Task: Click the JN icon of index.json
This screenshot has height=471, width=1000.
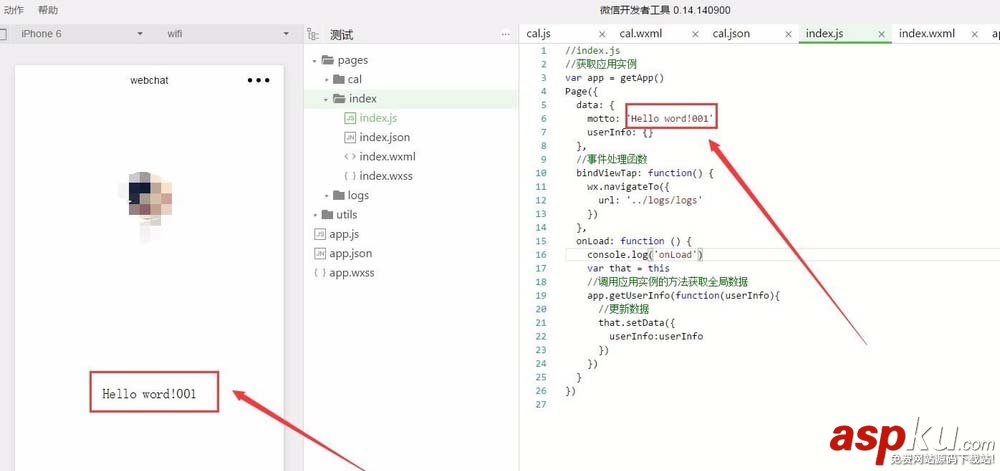Action: [349, 137]
